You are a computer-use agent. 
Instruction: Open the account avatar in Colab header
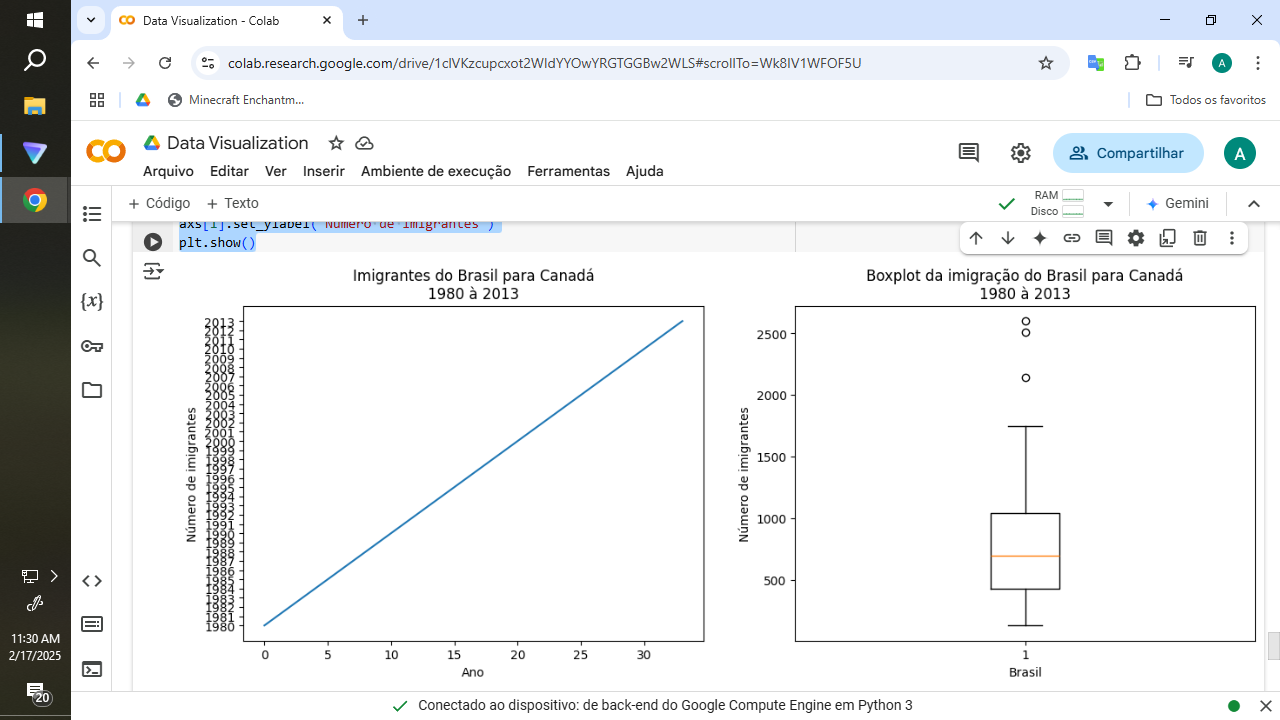pyautogui.click(x=1240, y=153)
